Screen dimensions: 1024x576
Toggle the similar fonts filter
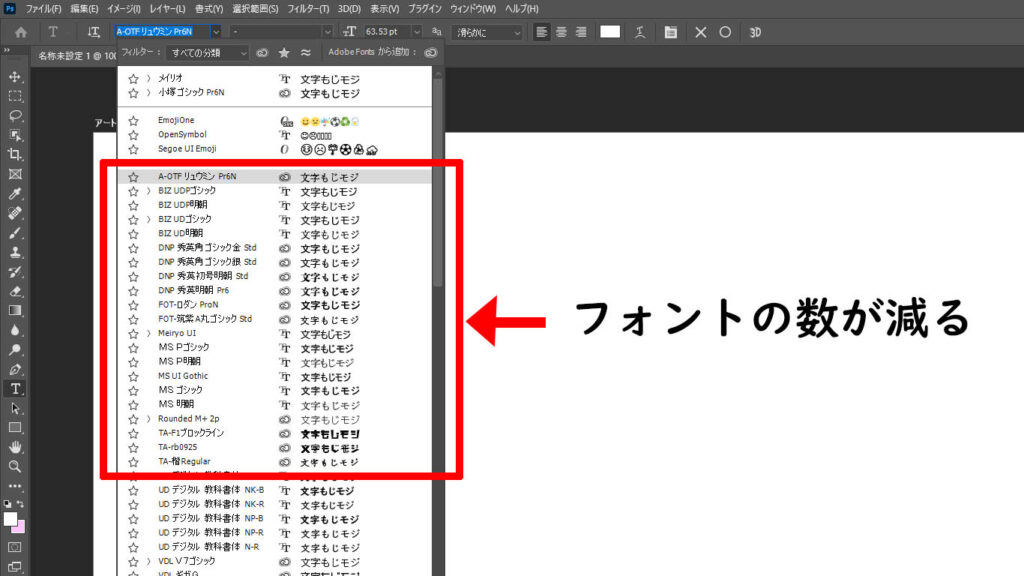pyautogui.click(x=306, y=52)
